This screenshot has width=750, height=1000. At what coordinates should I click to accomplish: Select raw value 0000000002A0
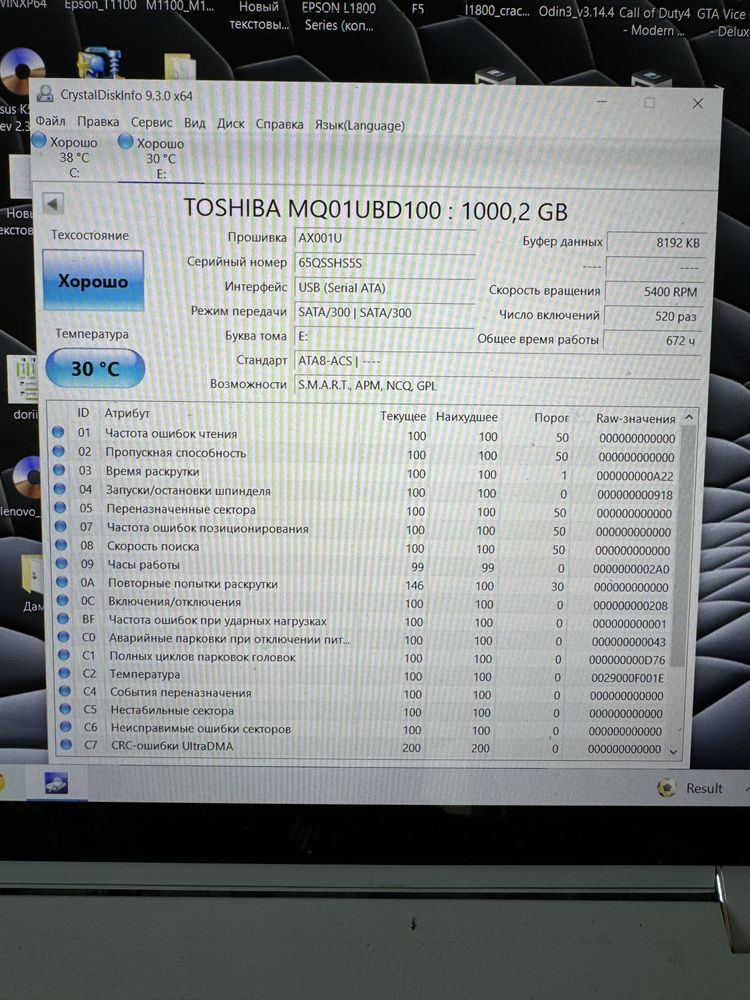(x=631, y=569)
